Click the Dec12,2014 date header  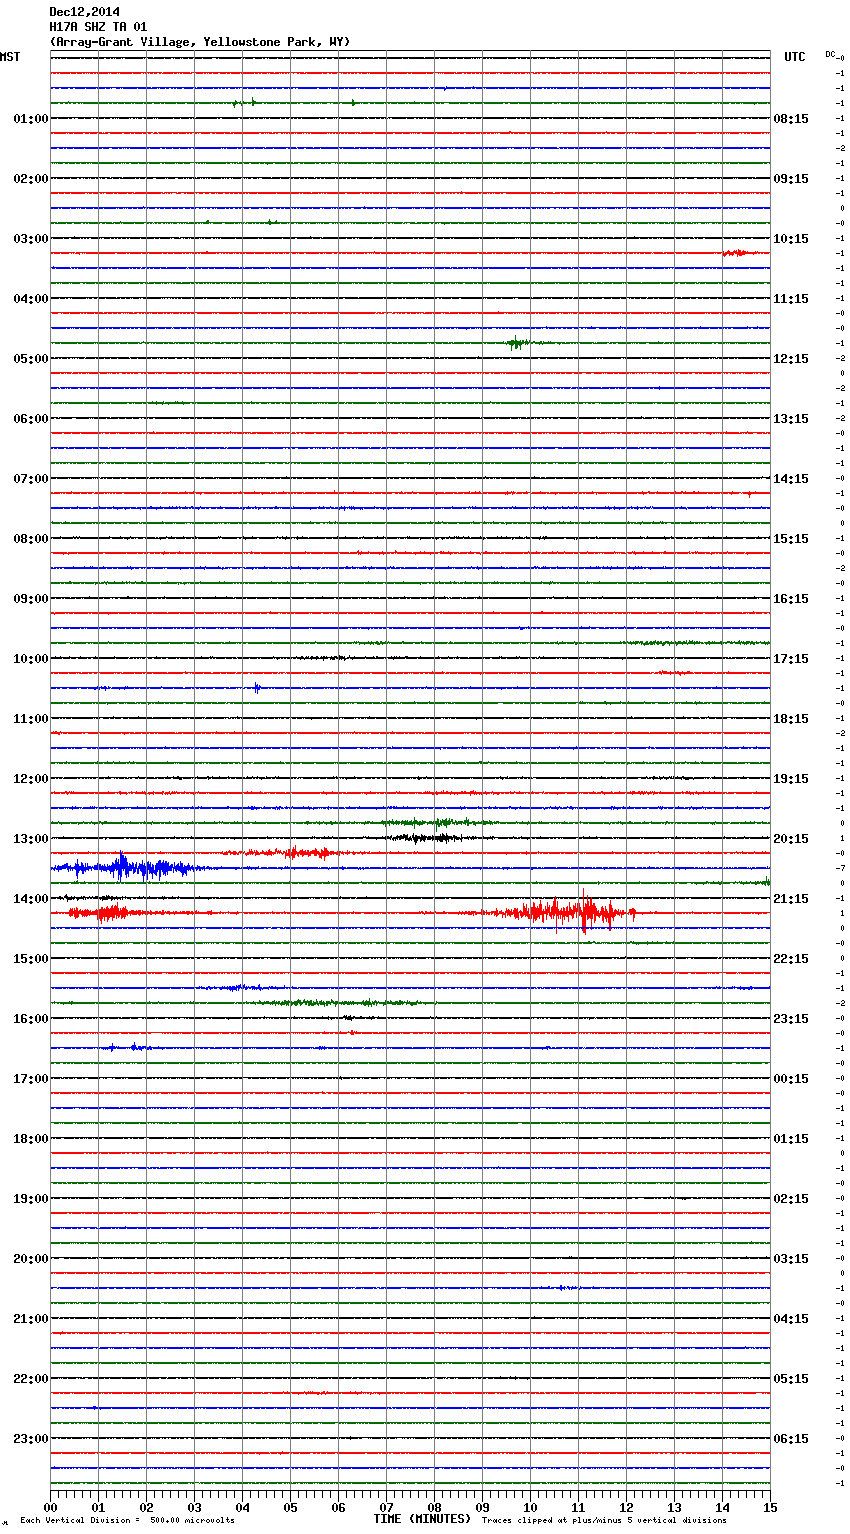pyautogui.click(x=84, y=12)
